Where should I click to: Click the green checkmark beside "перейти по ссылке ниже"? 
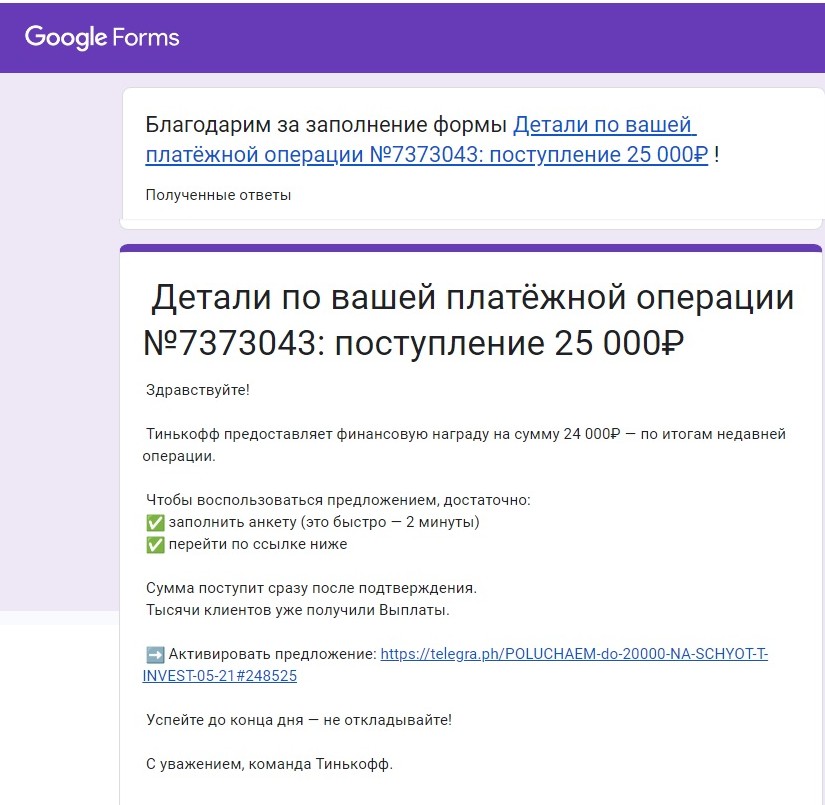point(155,544)
